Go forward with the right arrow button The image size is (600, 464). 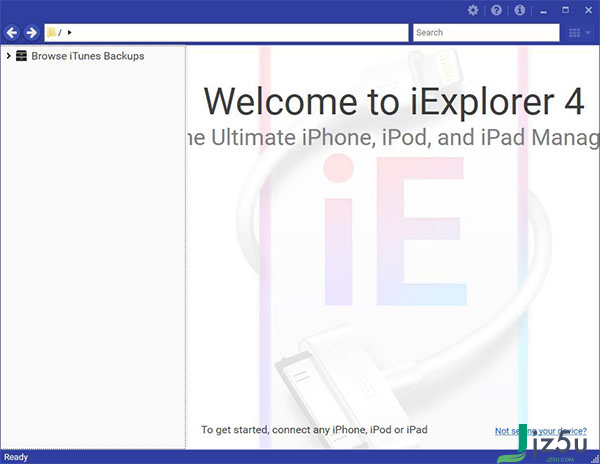coord(31,33)
